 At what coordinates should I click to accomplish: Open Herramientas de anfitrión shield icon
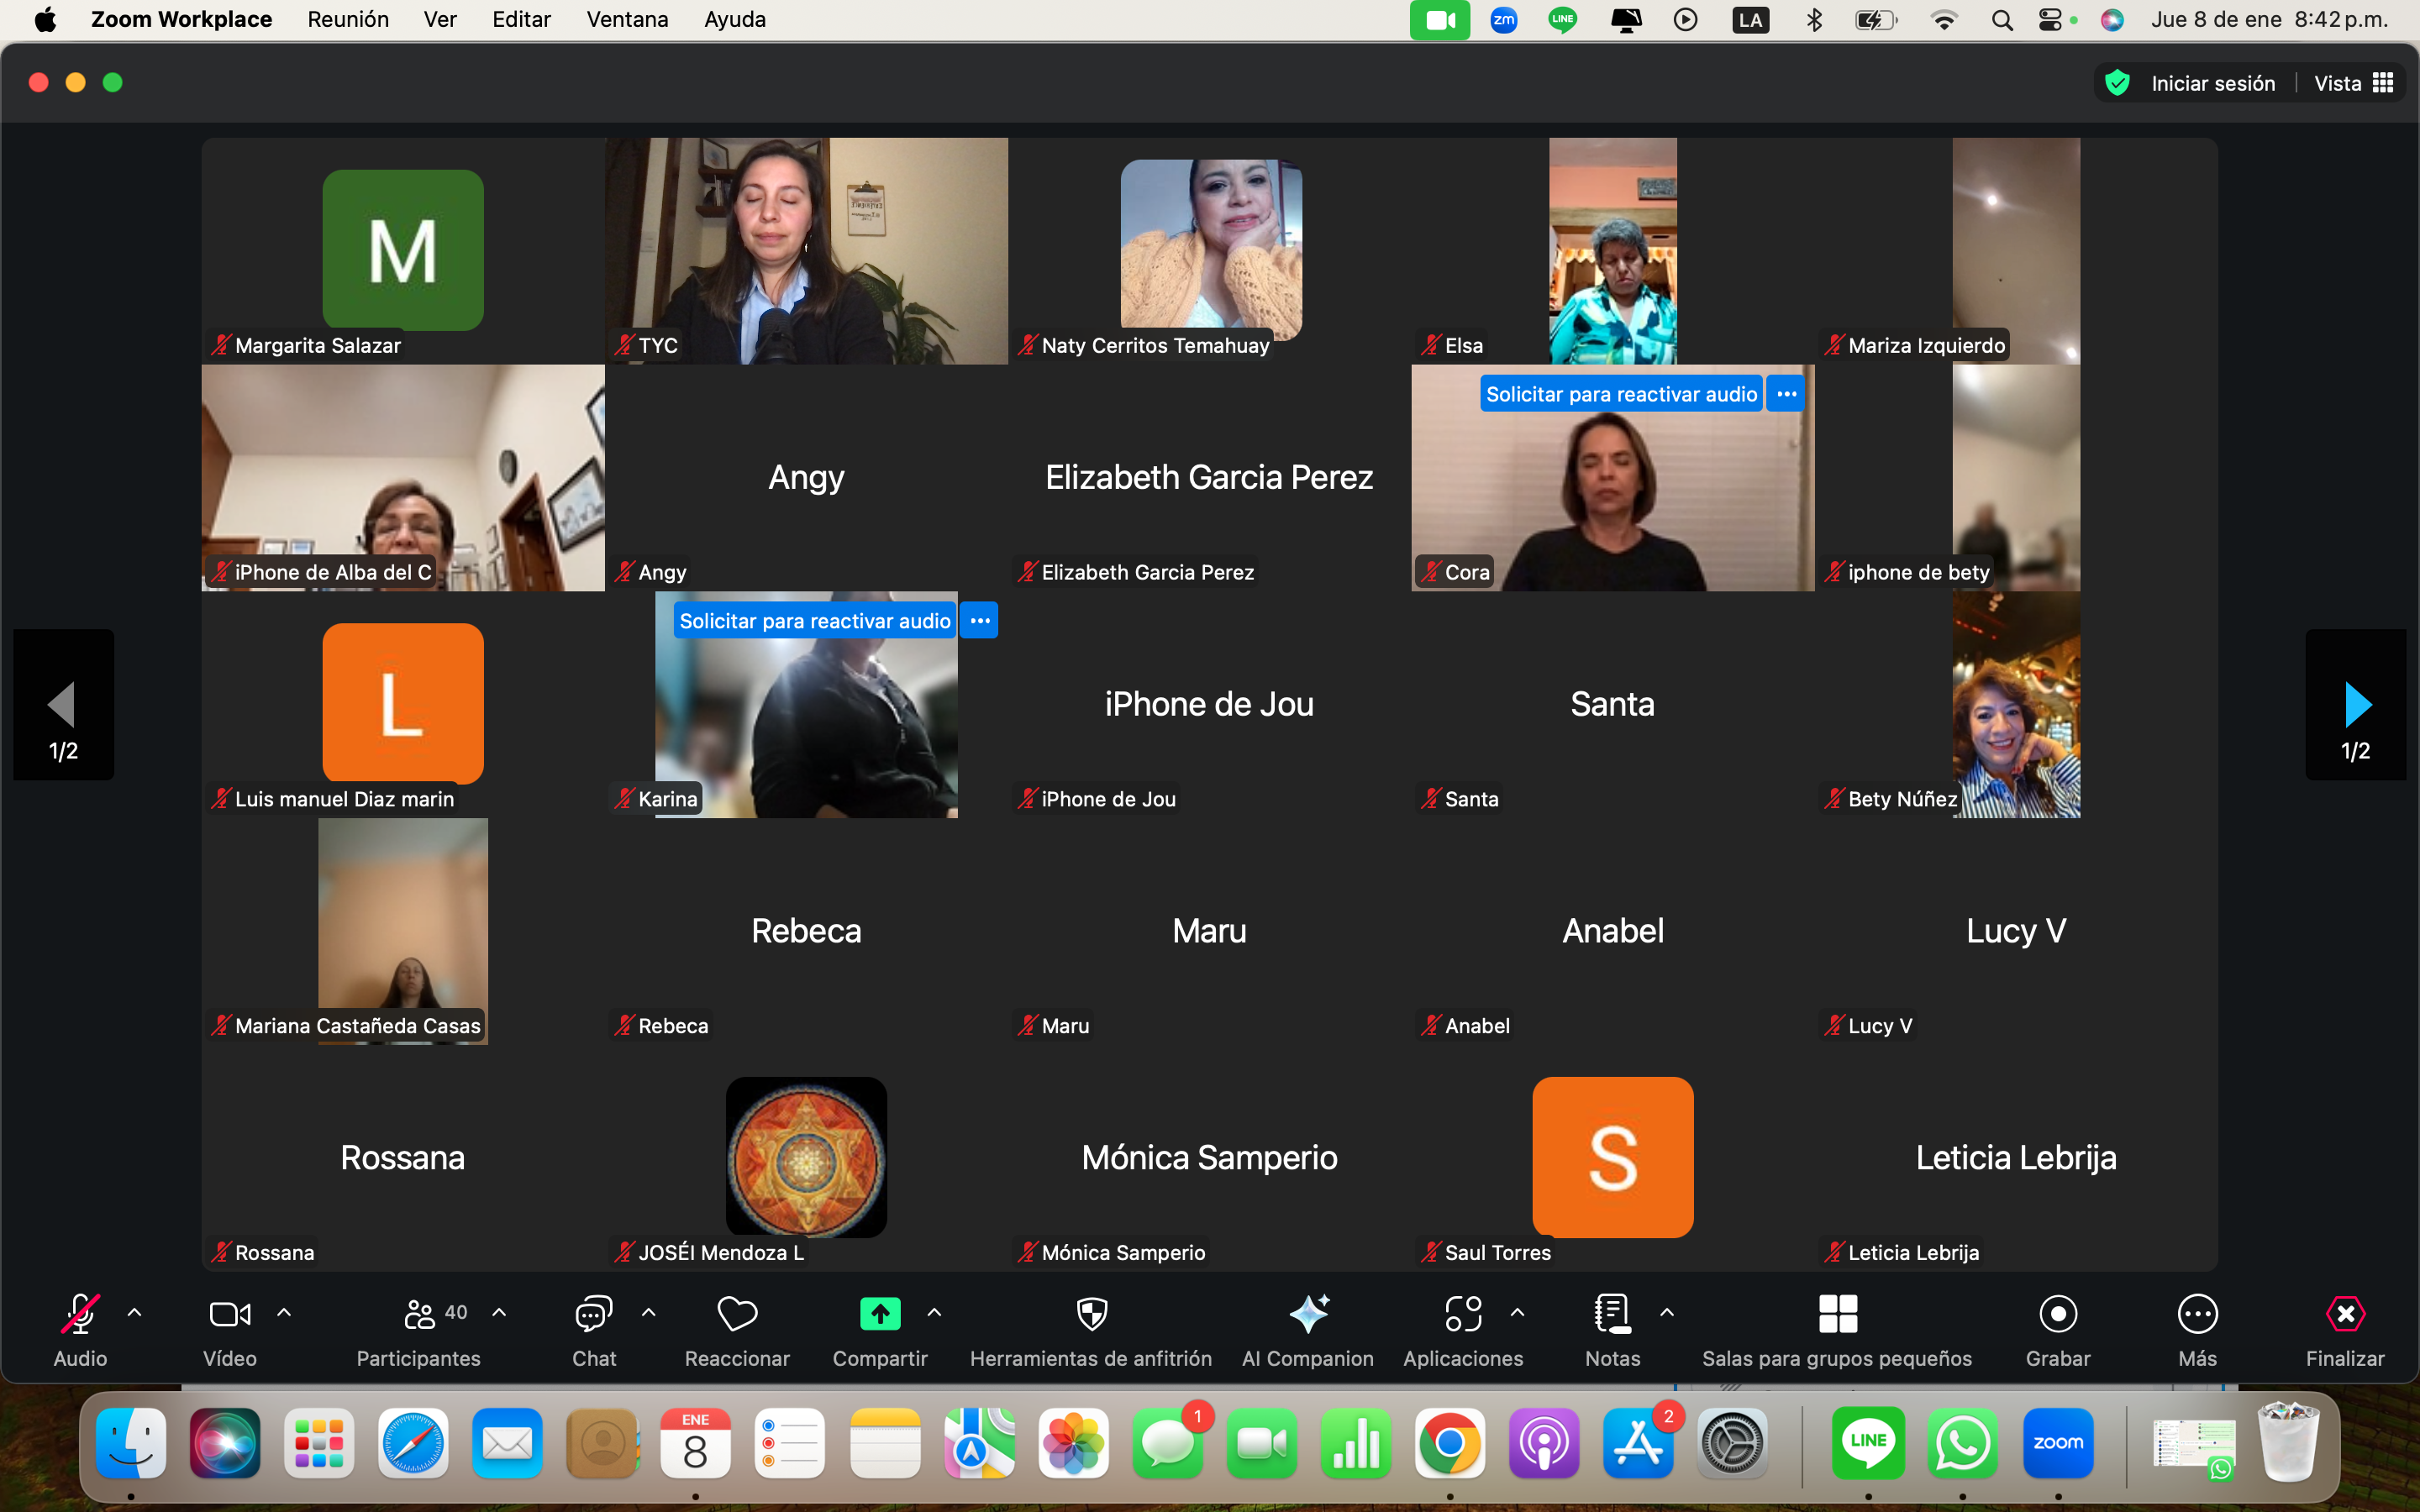(x=1091, y=1314)
